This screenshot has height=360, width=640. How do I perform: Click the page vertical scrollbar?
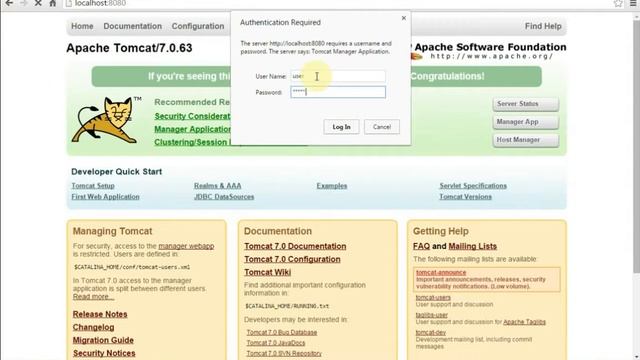(x=636, y=147)
